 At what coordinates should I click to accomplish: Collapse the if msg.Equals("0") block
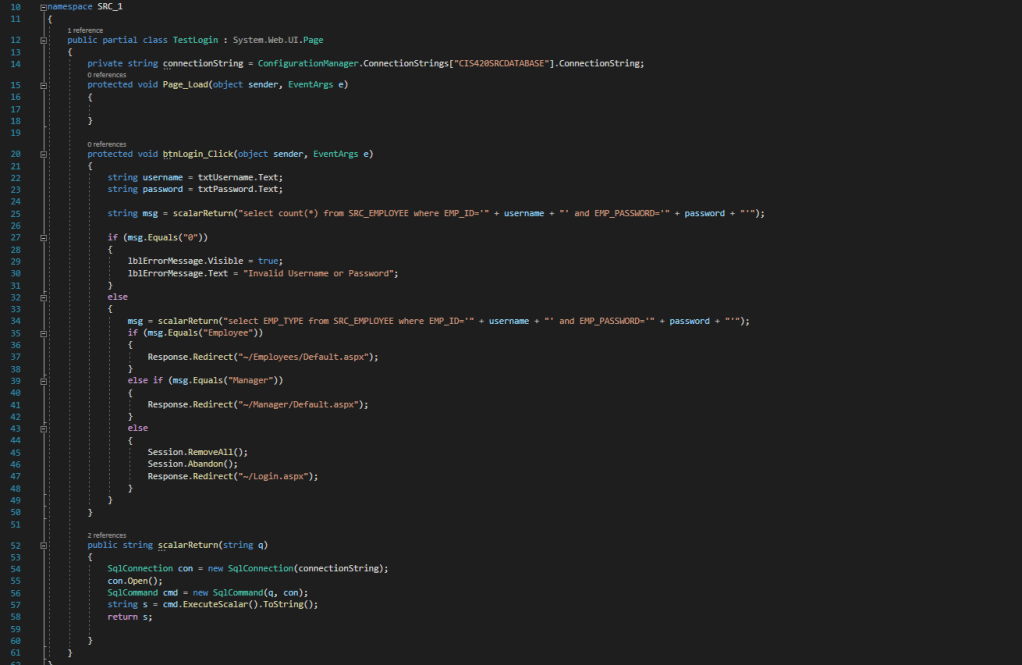coord(43,237)
